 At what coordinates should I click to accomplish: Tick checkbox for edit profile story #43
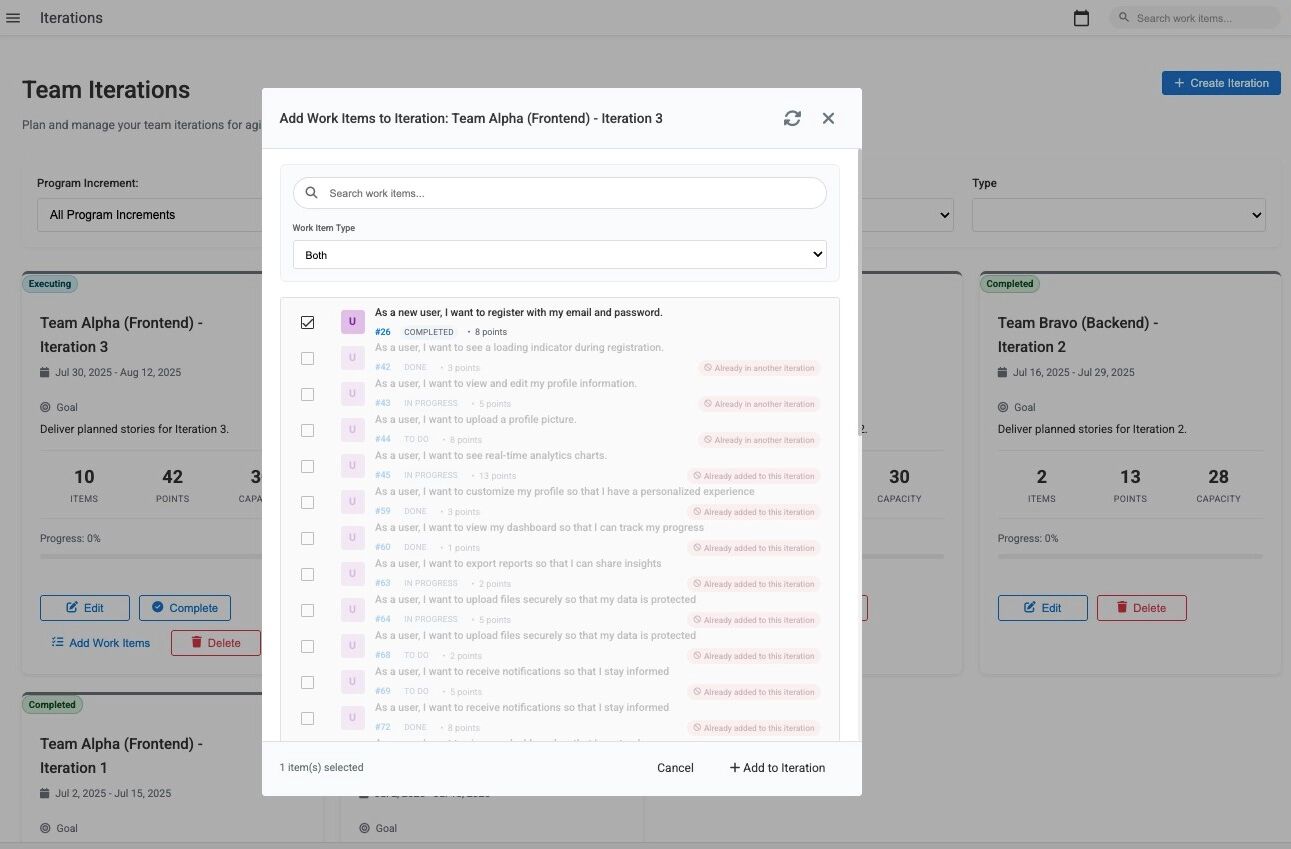pos(307,394)
